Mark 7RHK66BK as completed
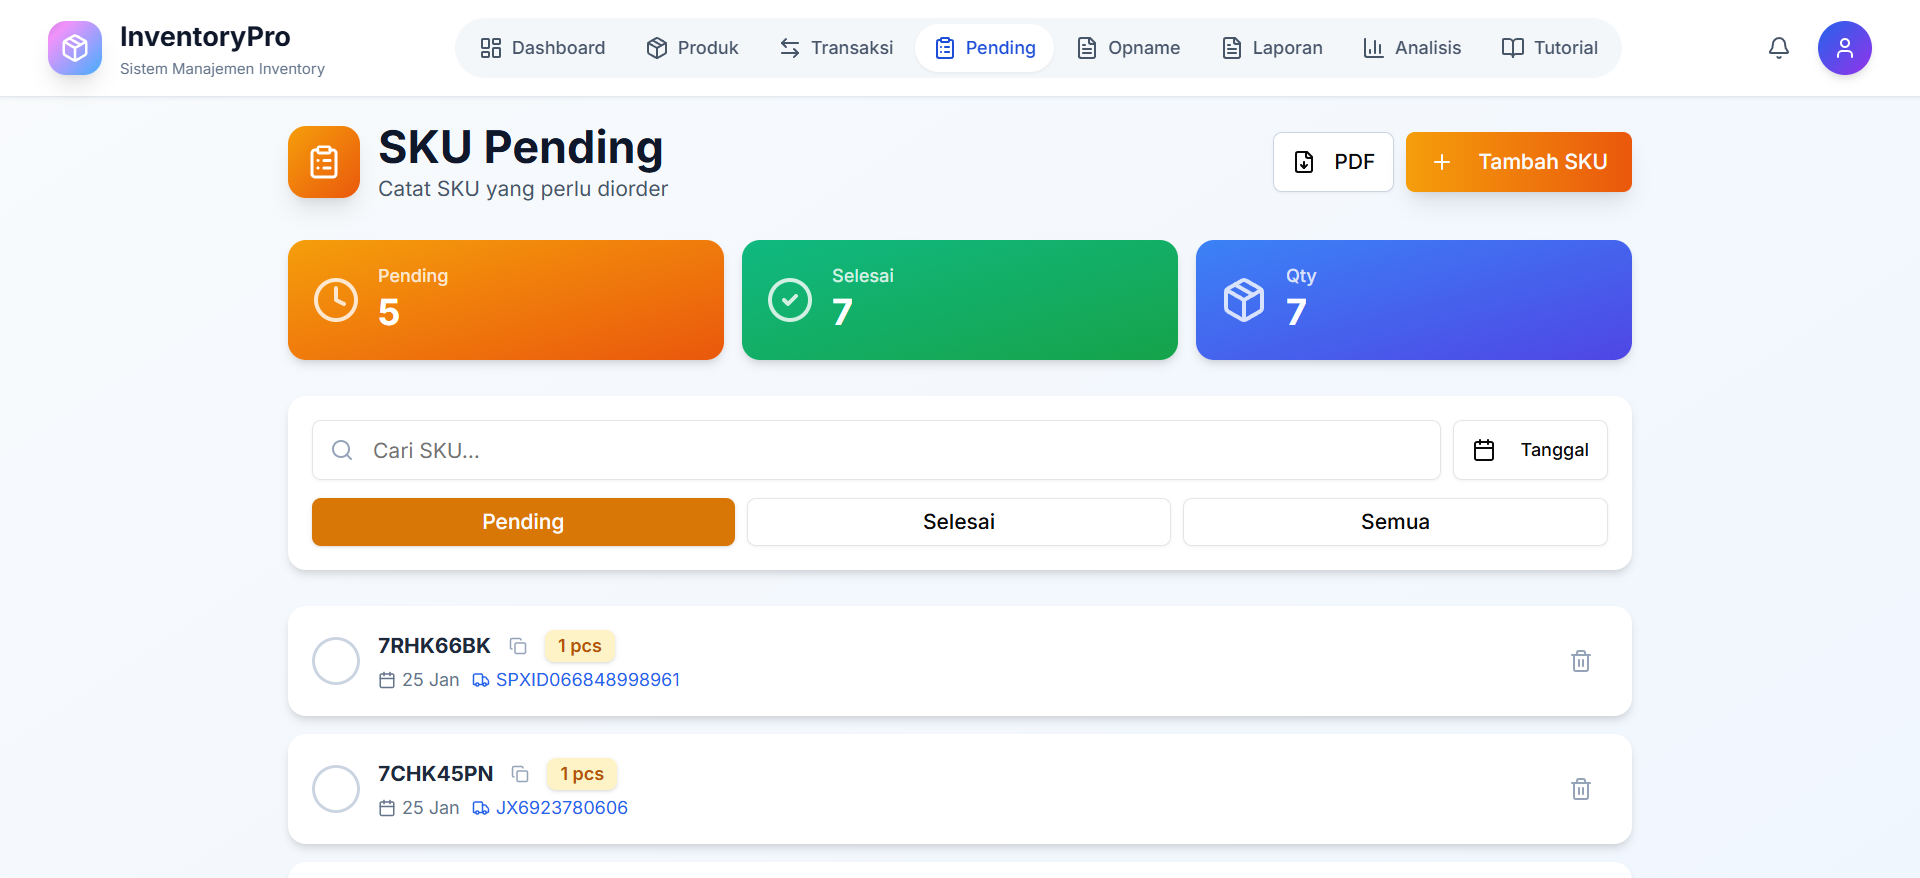The image size is (1920, 878). [x=336, y=661]
